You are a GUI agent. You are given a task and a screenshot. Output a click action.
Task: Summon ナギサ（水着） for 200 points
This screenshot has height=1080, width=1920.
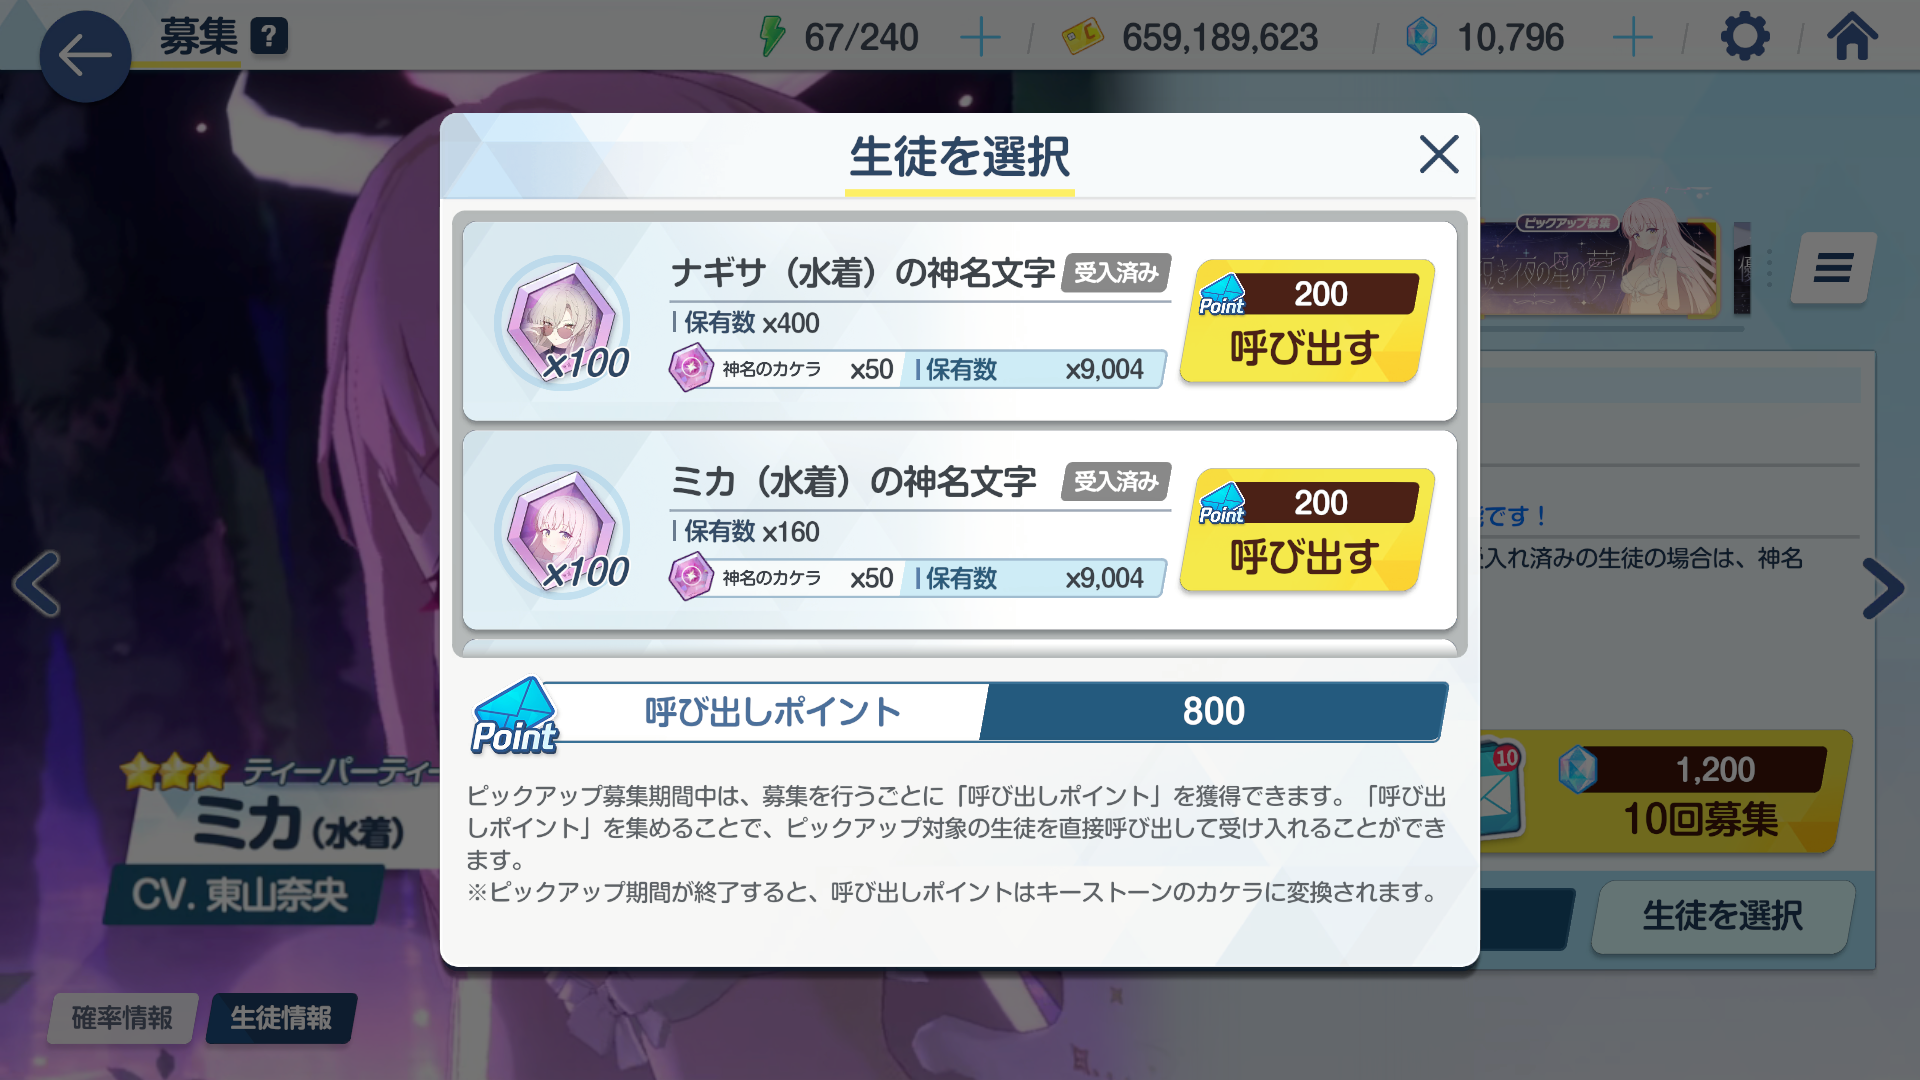[1307, 321]
